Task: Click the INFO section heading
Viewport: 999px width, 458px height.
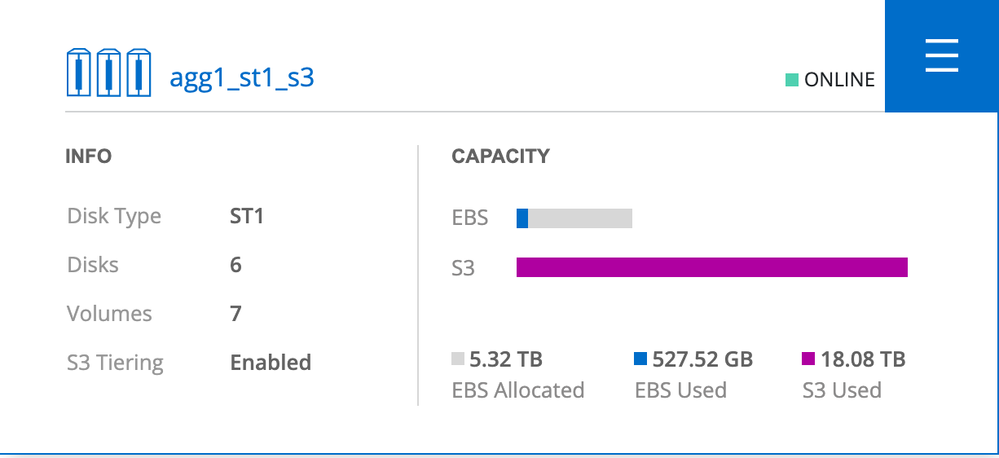Action: tap(88, 157)
